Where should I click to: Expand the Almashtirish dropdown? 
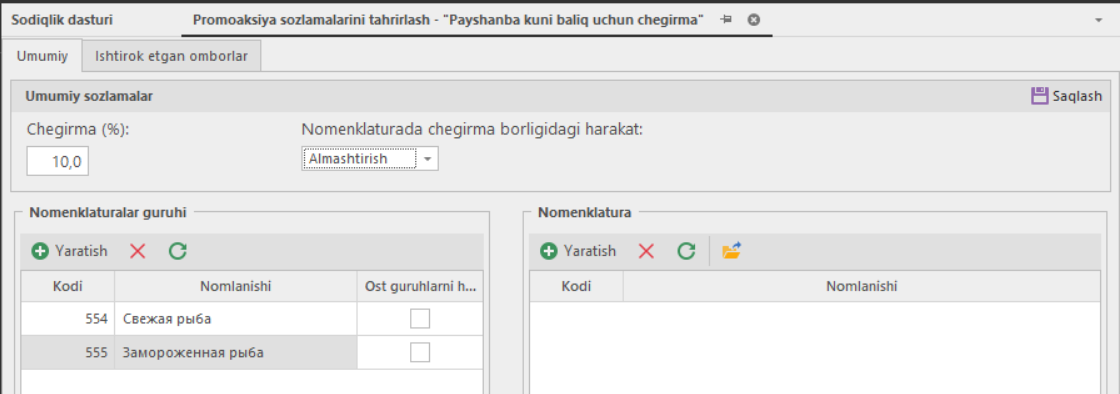tap(428, 159)
